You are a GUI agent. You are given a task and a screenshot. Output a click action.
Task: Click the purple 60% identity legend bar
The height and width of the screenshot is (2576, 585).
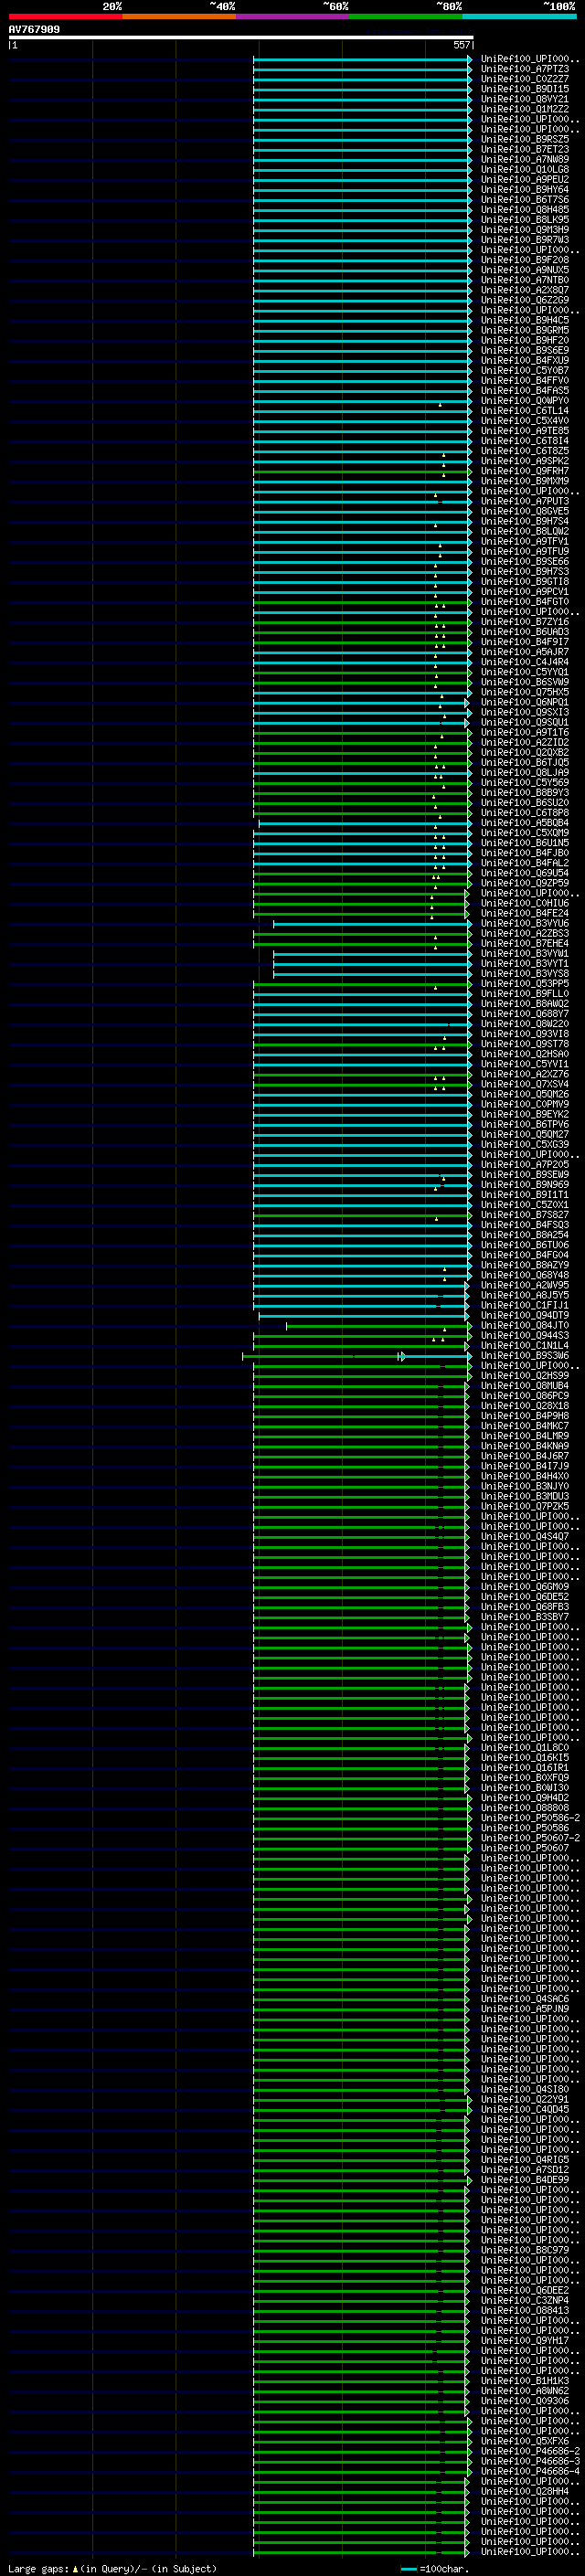pos(292,16)
